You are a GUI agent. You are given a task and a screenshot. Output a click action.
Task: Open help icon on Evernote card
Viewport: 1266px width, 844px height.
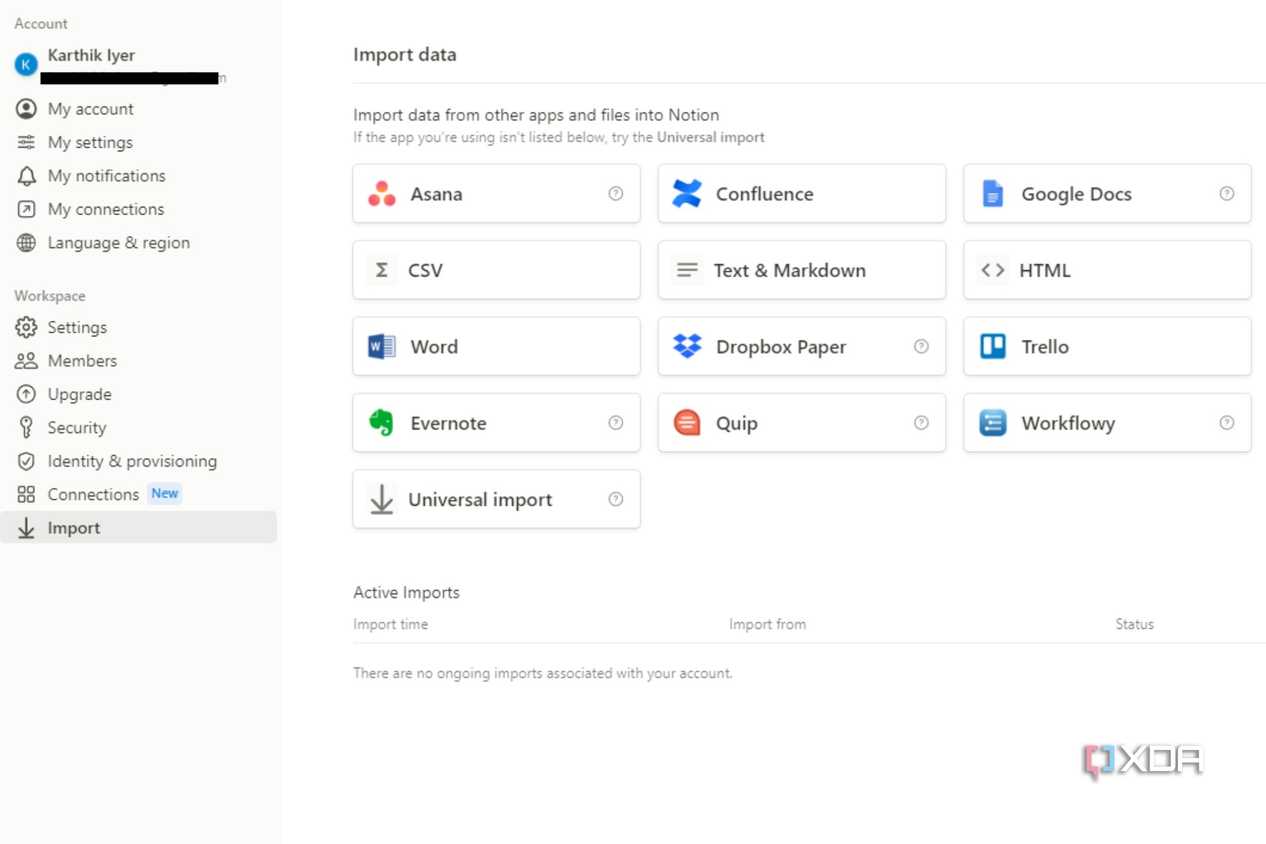pos(616,423)
